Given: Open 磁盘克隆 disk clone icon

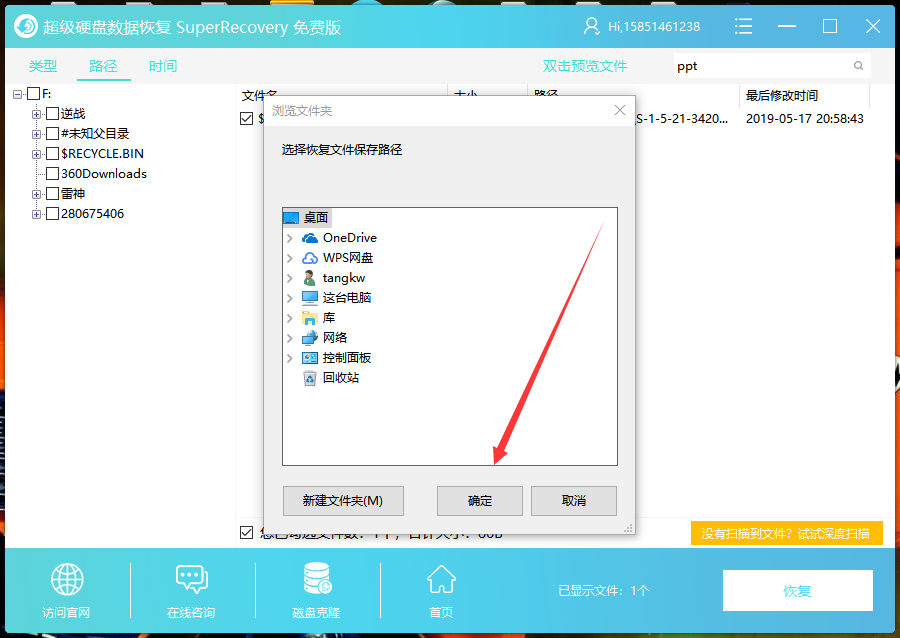Looking at the screenshot, I should click(317, 578).
